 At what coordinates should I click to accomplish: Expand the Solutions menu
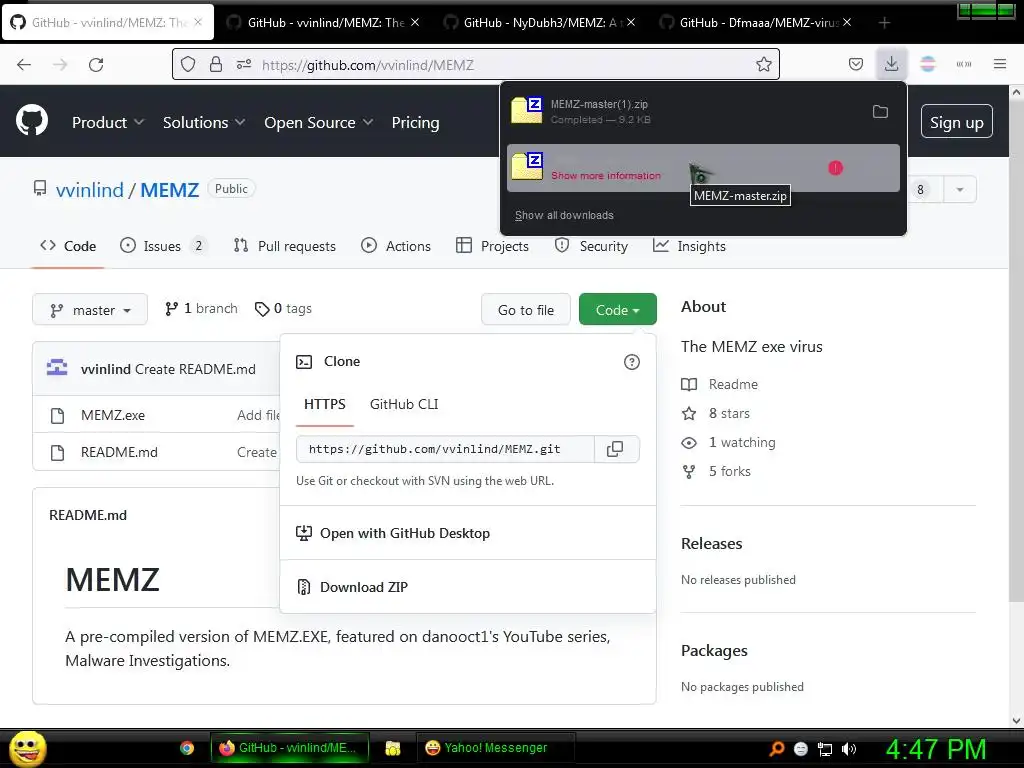204,122
